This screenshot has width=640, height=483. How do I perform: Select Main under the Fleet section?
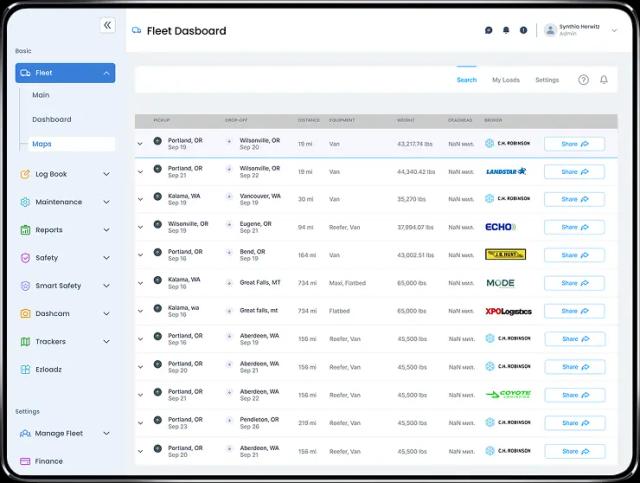pos(41,95)
